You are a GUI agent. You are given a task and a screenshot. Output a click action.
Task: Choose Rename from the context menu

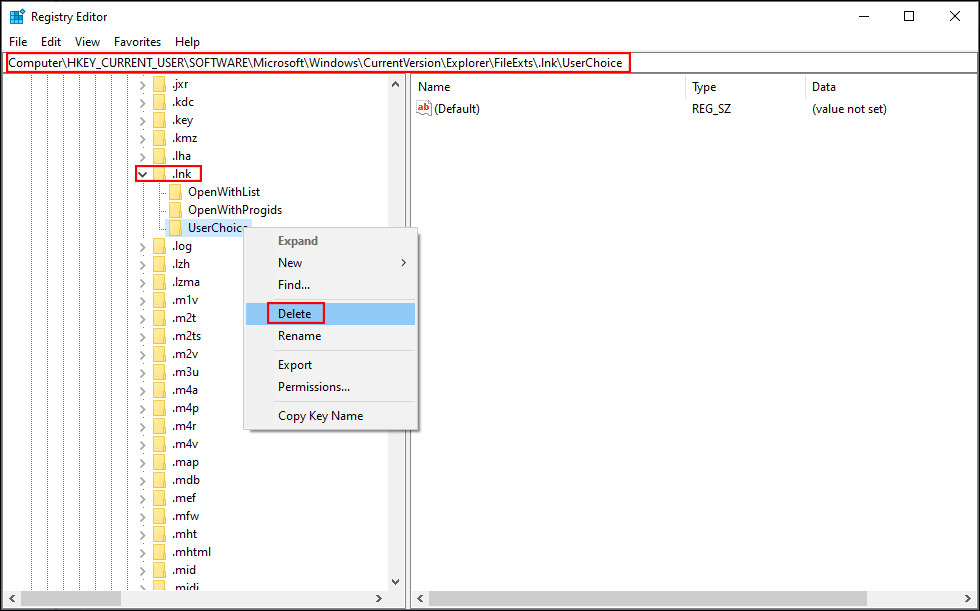pyautogui.click(x=331, y=336)
